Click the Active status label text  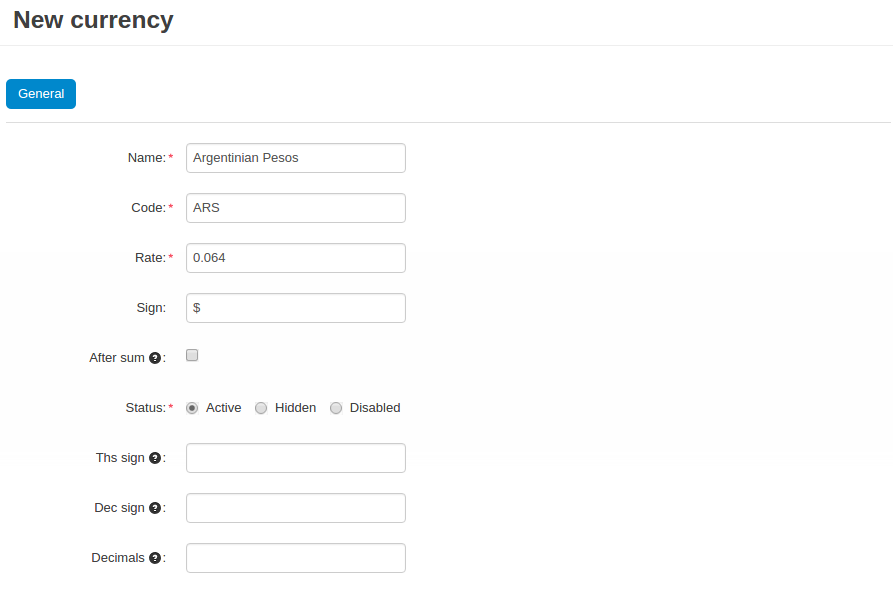pyautogui.click(x=223, y=408)
